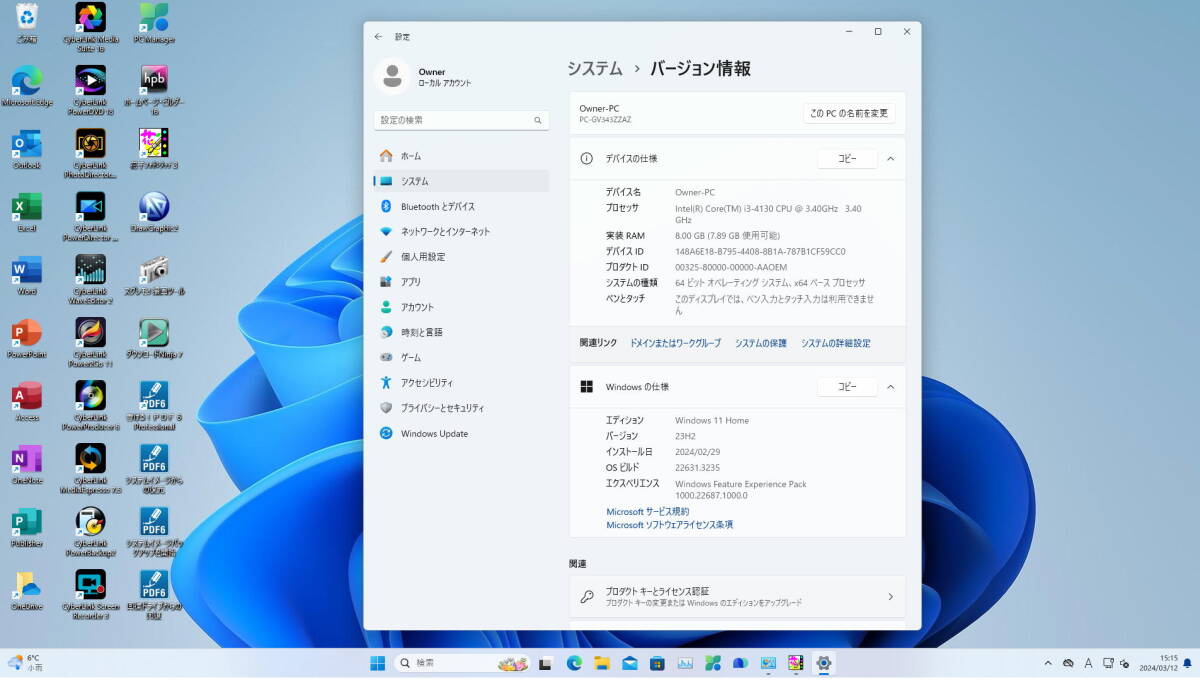The image size is (1200, 680).
Task: Select the PowerPoint desktop shortcut
Action: coord(27,337)
